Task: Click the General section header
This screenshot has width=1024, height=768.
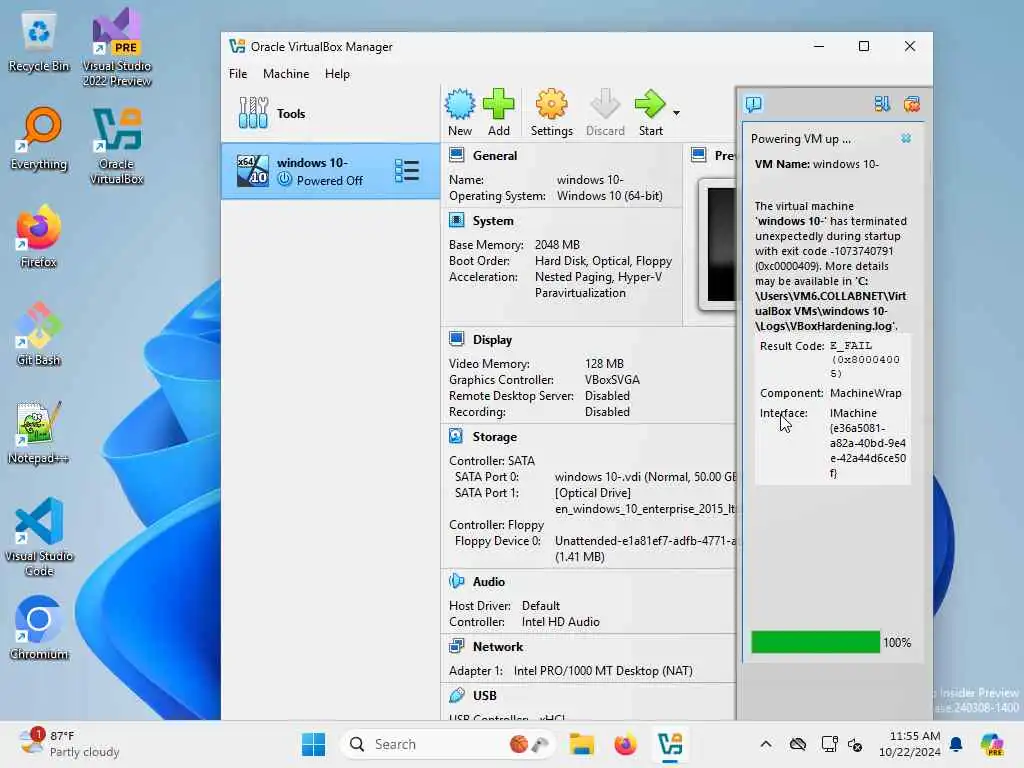Action: point(494,155)
